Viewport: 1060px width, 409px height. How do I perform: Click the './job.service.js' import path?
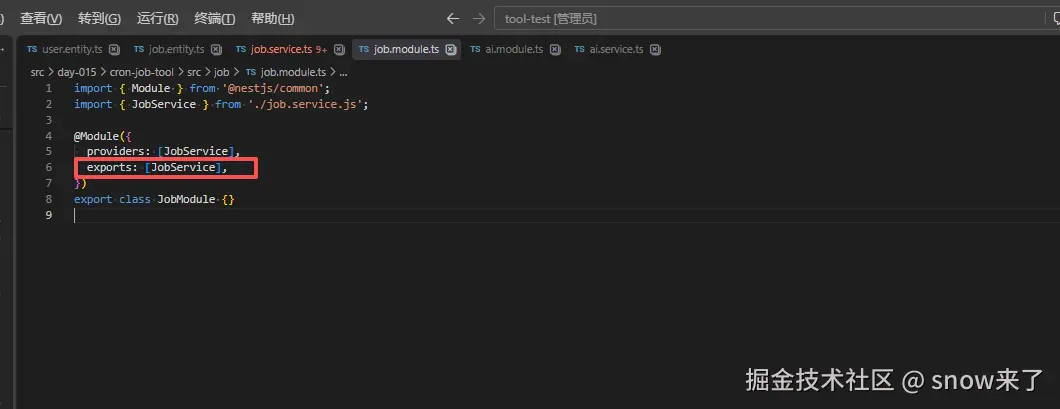304,104
